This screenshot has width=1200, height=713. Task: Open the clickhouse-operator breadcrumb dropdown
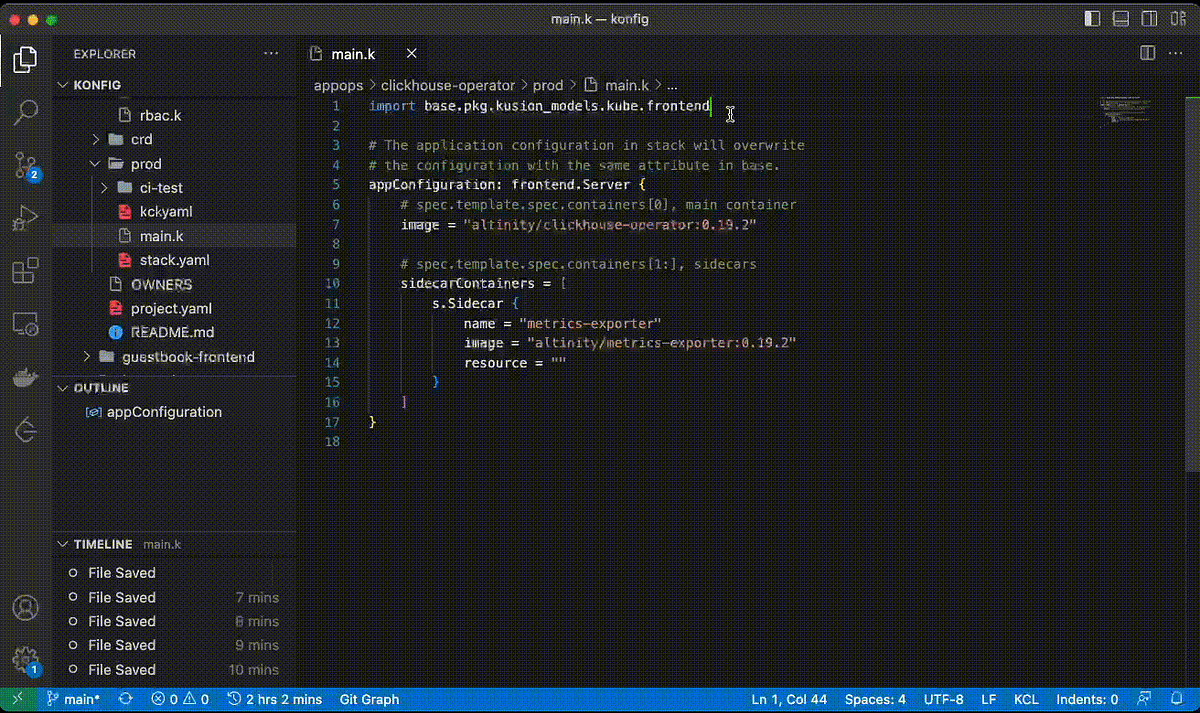pyautogui.click(x=447, y=85)
